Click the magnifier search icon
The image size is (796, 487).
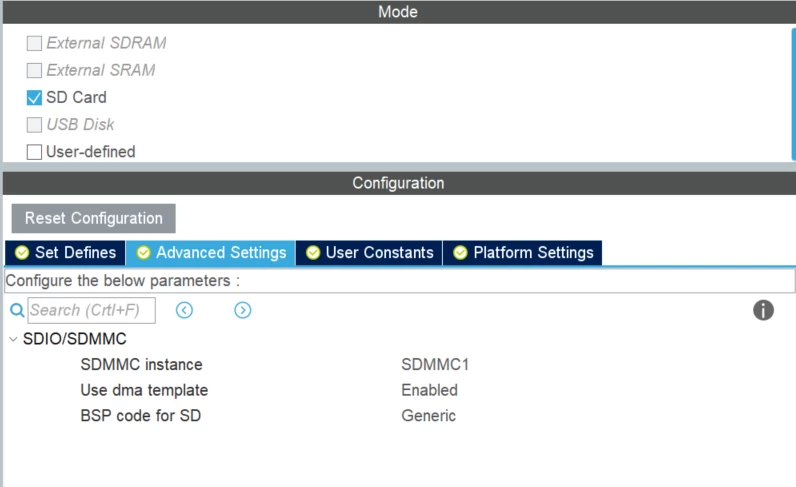17,310
